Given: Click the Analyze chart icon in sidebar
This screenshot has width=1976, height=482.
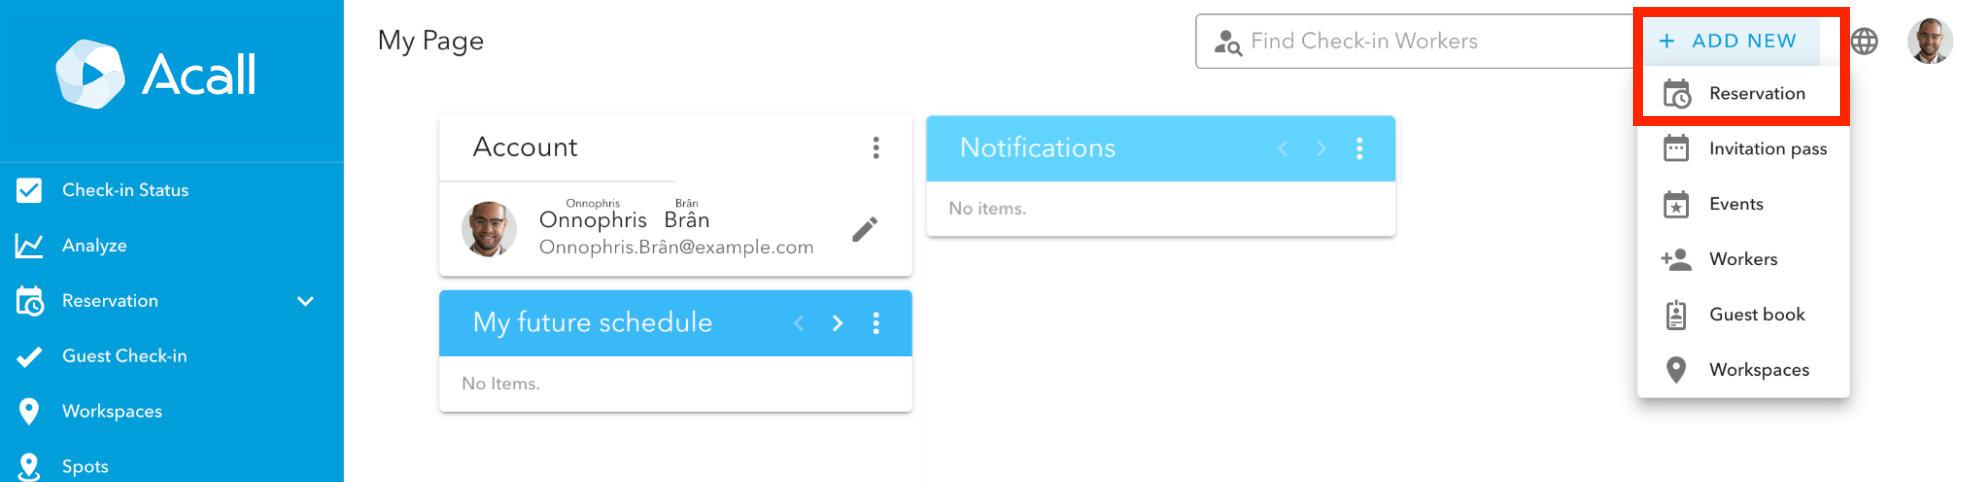Looking at the screenshot, I should click(x=29, y=245).
